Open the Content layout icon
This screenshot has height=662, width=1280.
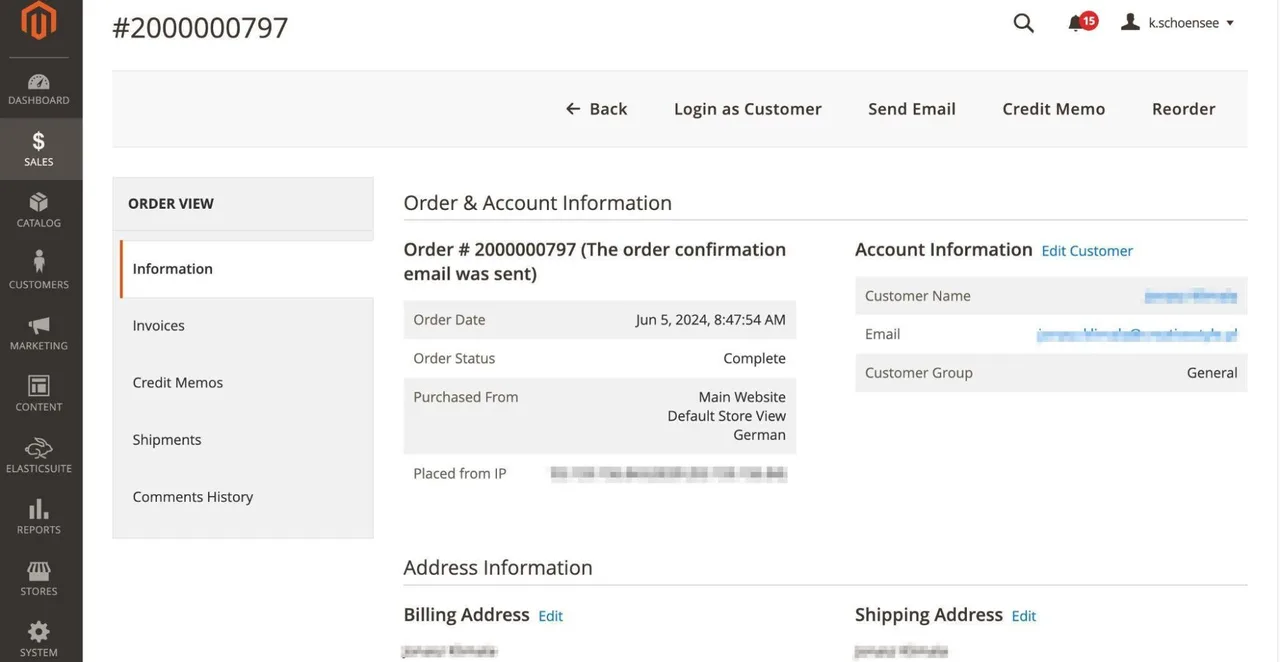coord(39,386)
